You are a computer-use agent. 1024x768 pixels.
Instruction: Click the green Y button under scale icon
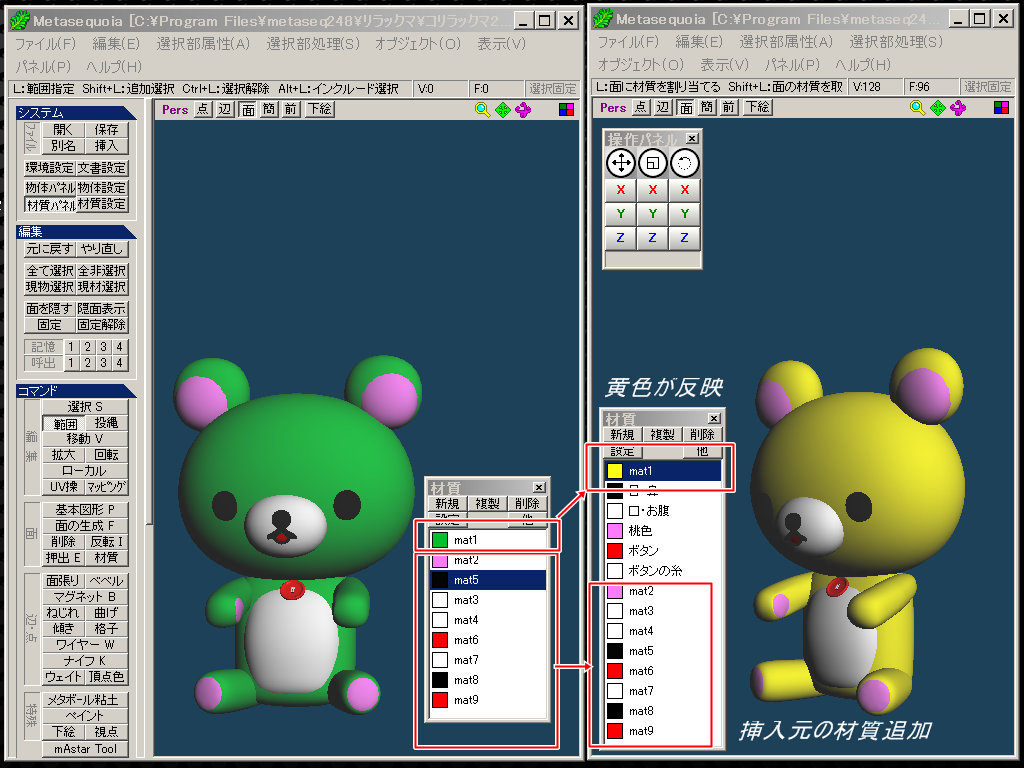(x=652, y=214)
